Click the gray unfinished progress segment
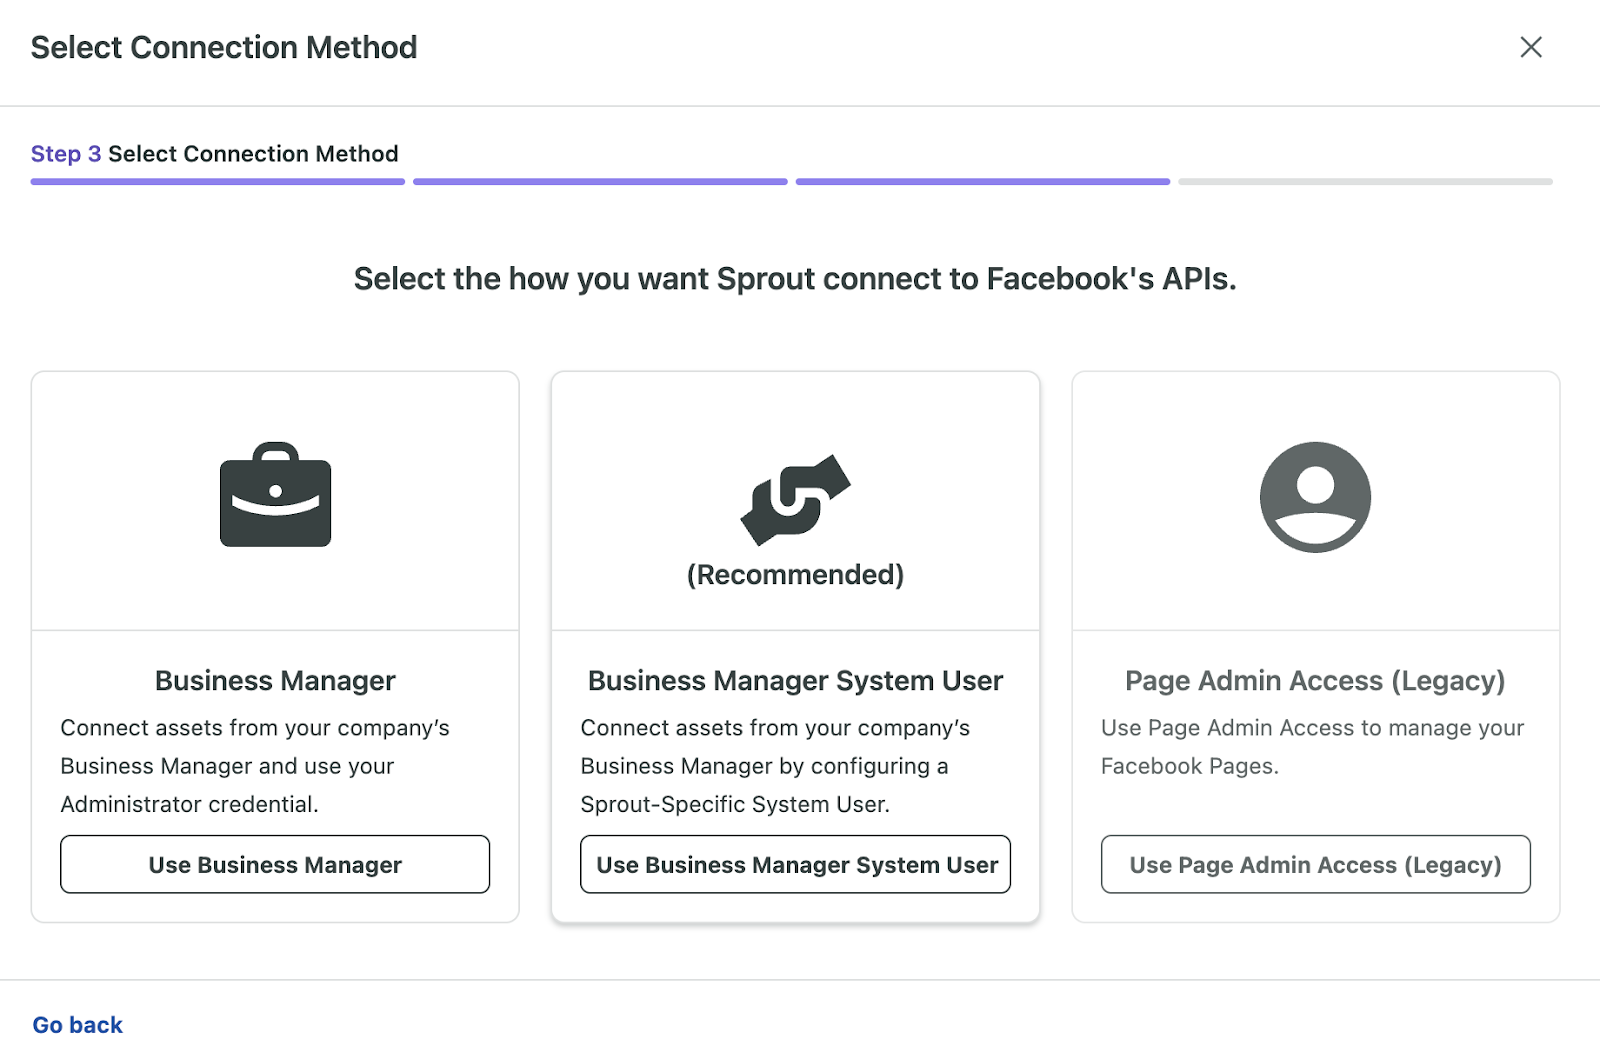Image resolution: width=1600 pixels, height=1059 pixels. pyautogui.click(x=1363, y=181)
